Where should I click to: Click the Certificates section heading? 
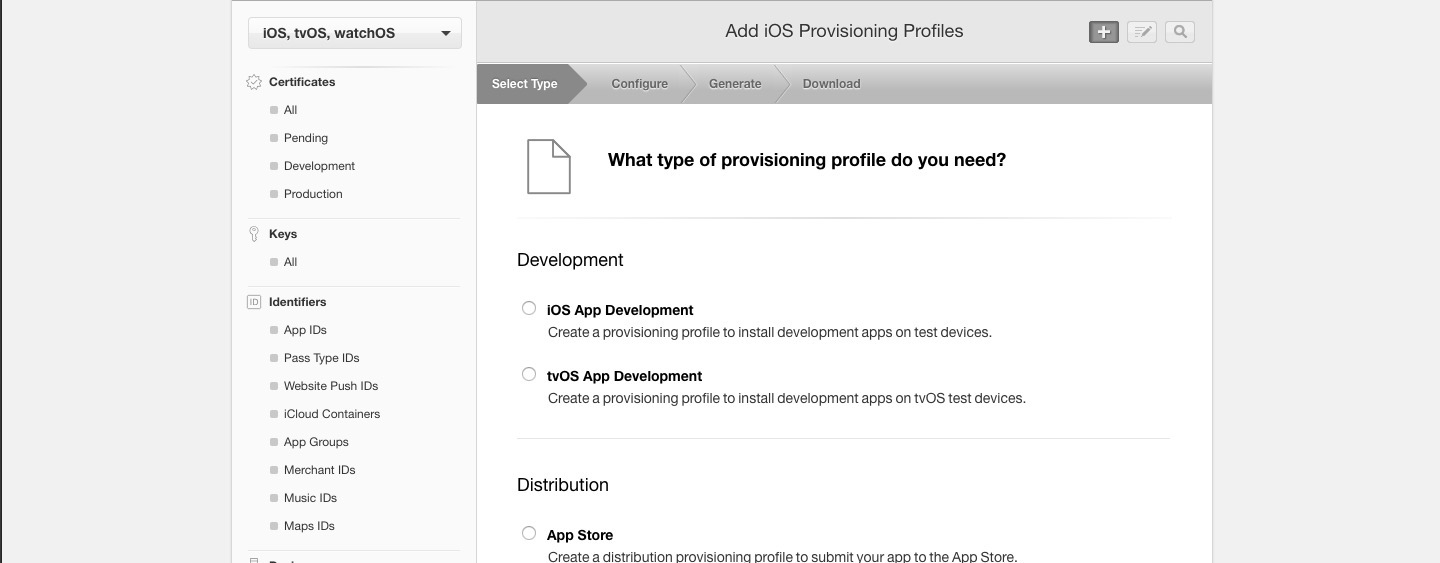[302, 82]
